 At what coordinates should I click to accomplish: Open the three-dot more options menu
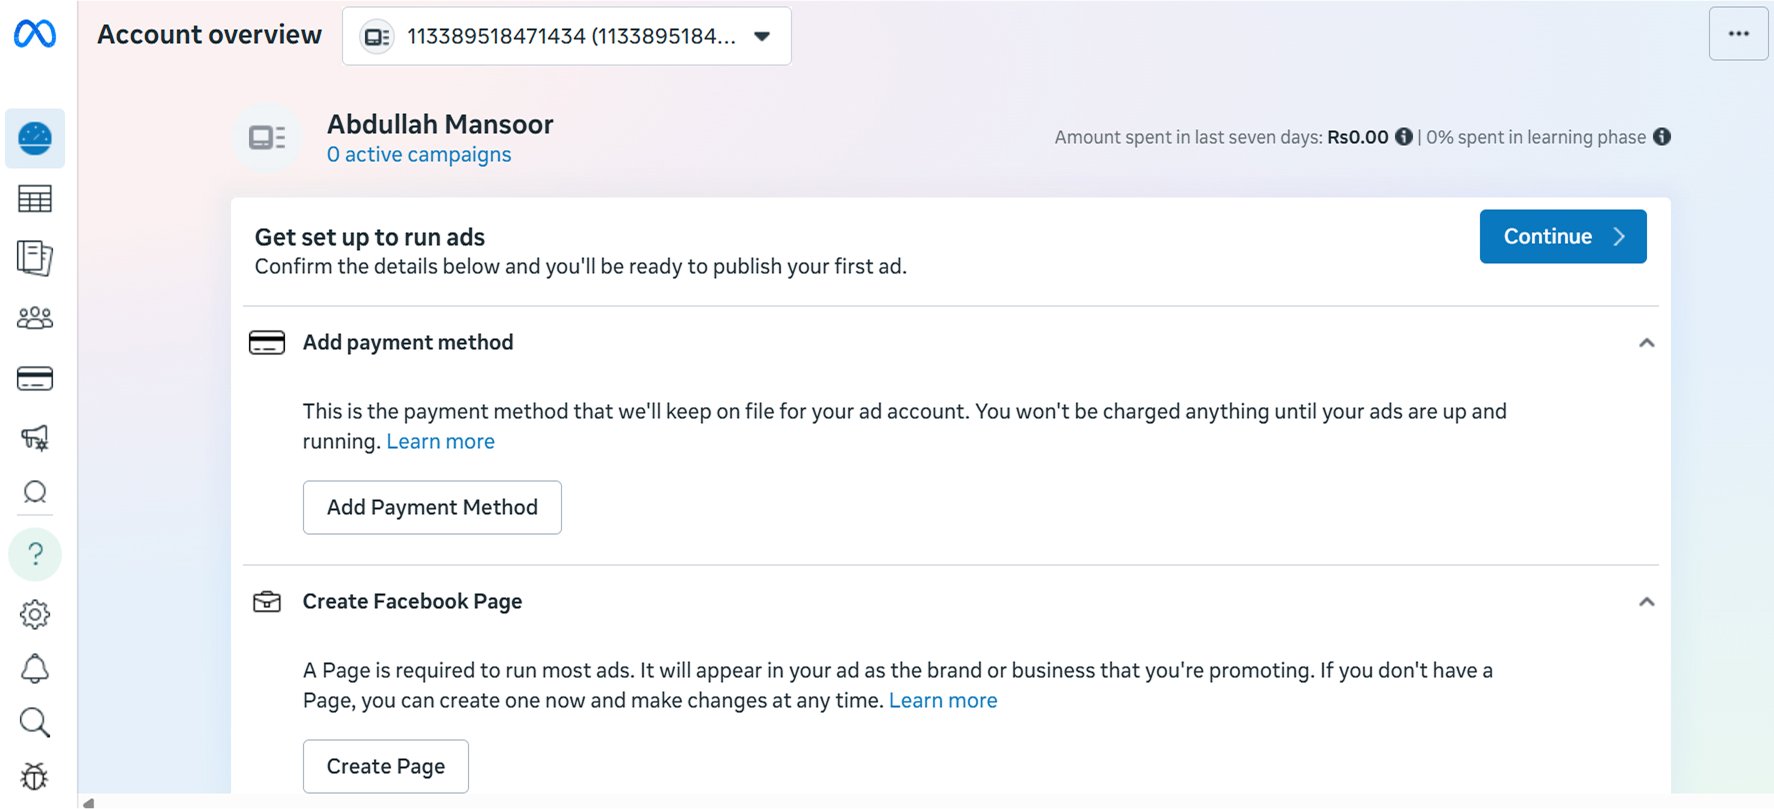click(1738, 34)
